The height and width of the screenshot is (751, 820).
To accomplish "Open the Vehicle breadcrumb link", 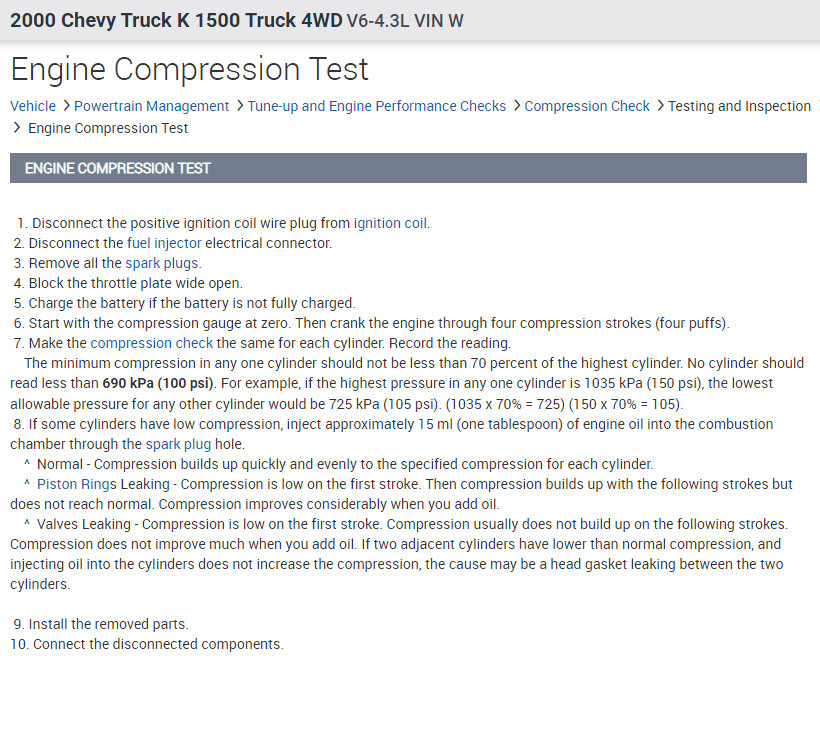I will point(33,106).
